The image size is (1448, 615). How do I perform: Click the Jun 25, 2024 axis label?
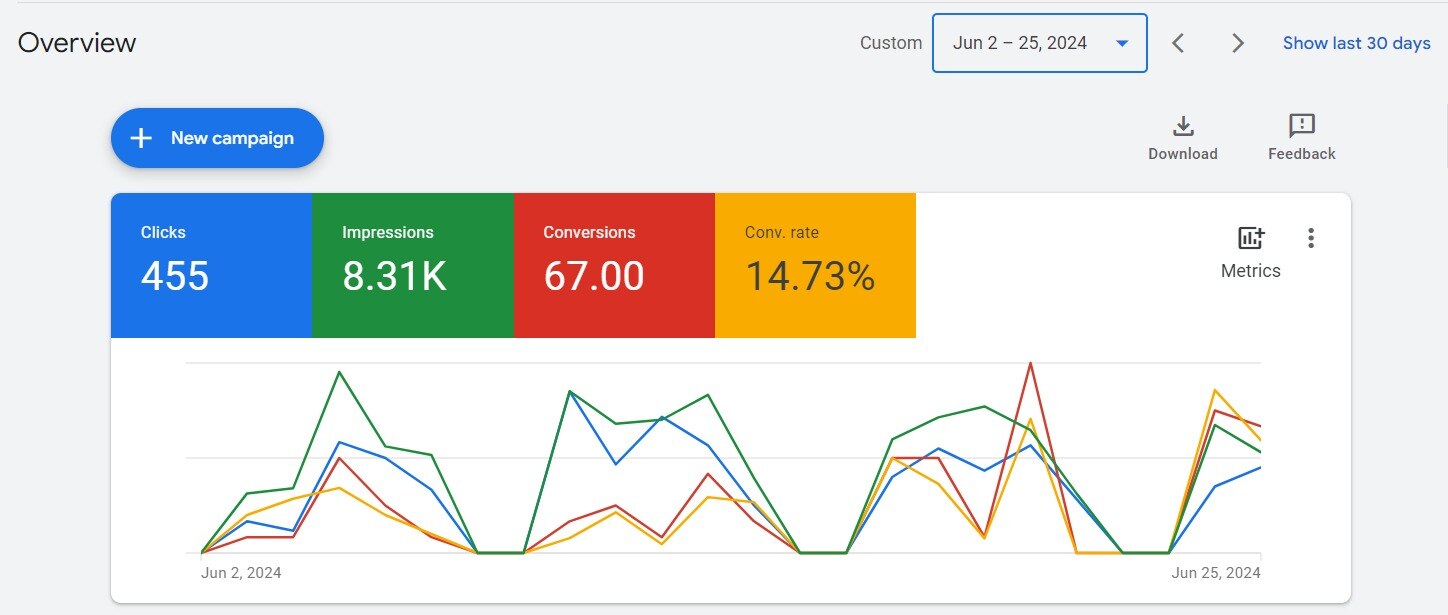[1216, 573]
